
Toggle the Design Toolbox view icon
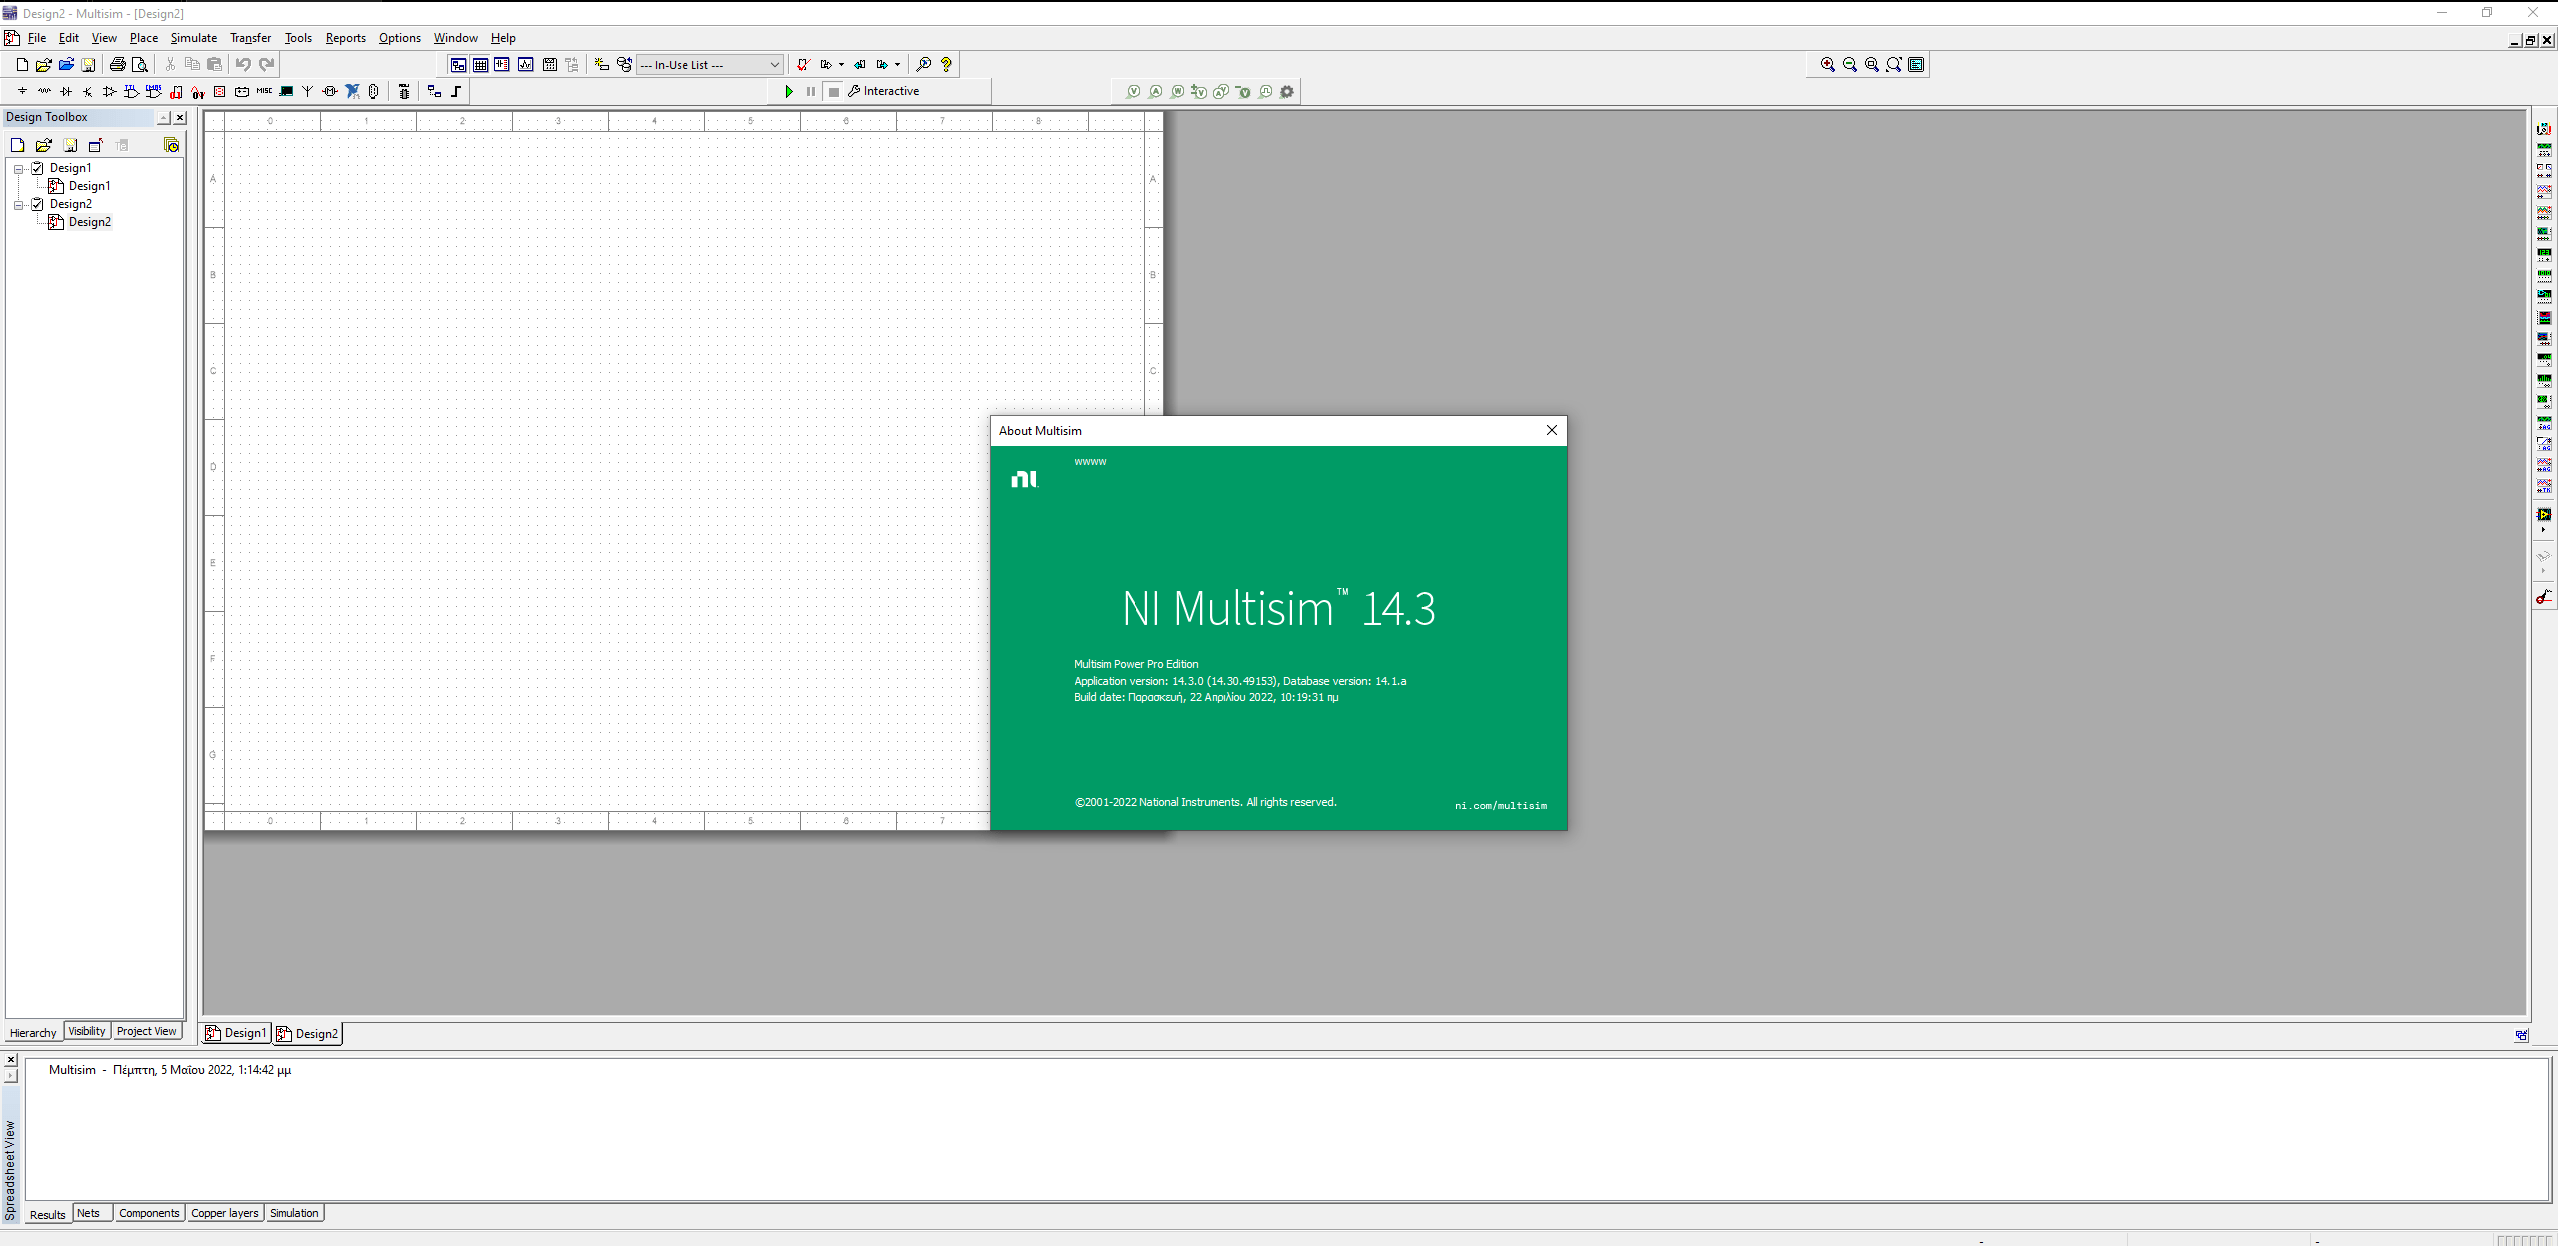tap(458, 64)
